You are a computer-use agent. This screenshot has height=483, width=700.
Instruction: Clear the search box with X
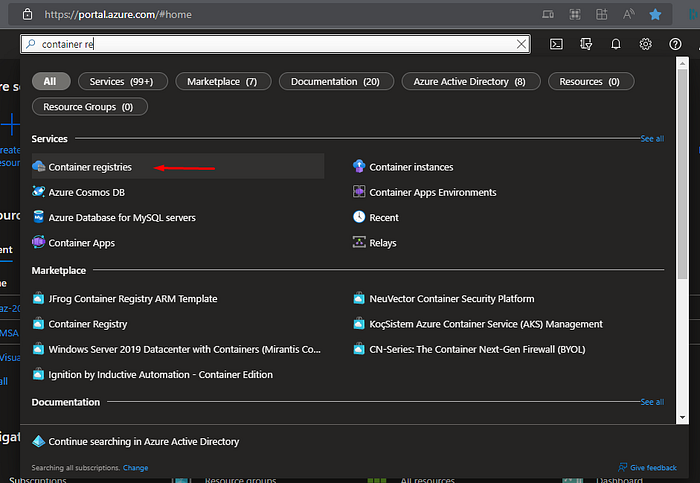click(x=521, y=44)
